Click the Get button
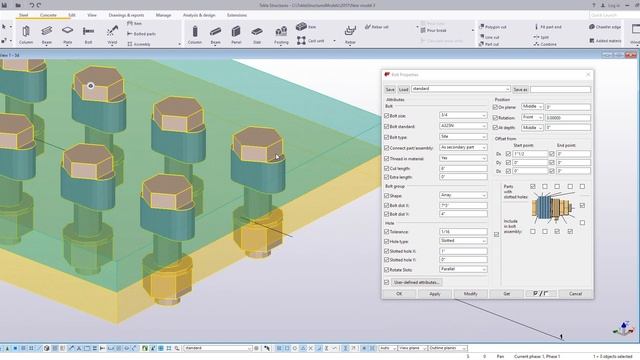The image size is (640, 360). [507, 293]
